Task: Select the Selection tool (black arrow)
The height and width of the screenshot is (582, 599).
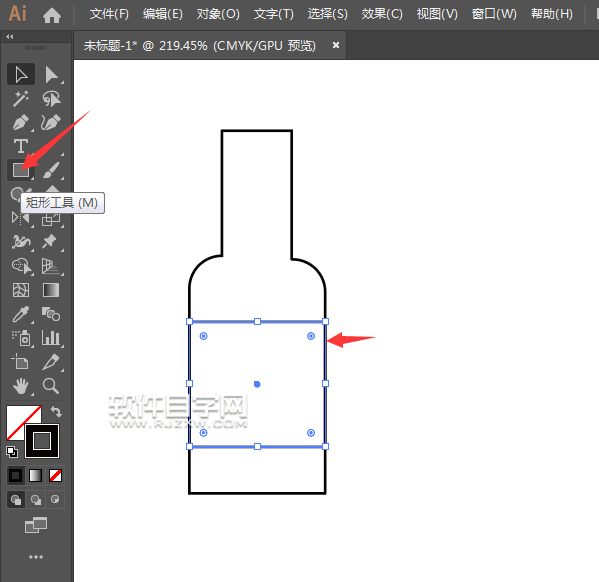Action: [21, 74]
